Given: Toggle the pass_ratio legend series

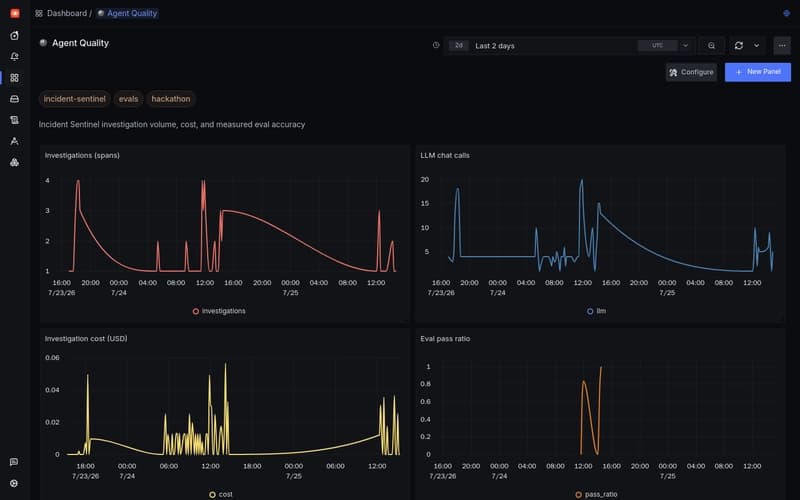Looking at the screenshot, I should point(596,494).
